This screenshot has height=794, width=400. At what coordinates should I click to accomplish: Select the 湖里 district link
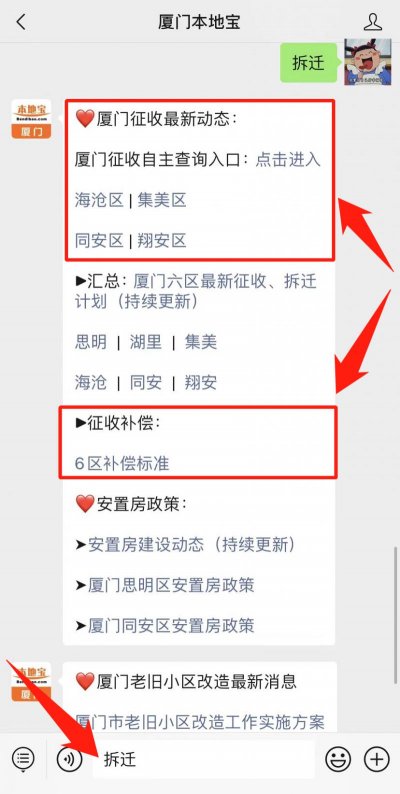pos(145,342)
